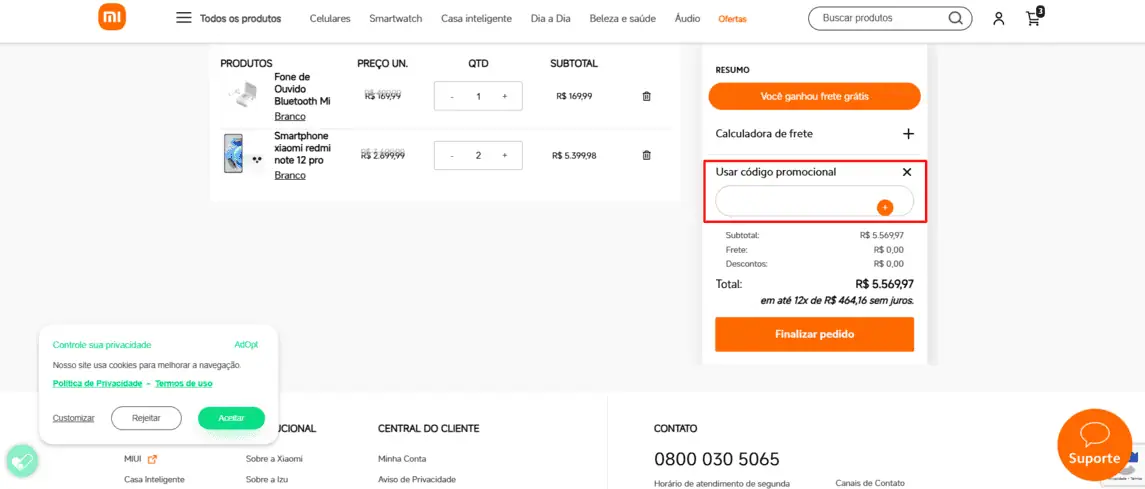Click AdOpt link in cookie banner
This screenshot has width=1145, height=489.
coord(246,344)
